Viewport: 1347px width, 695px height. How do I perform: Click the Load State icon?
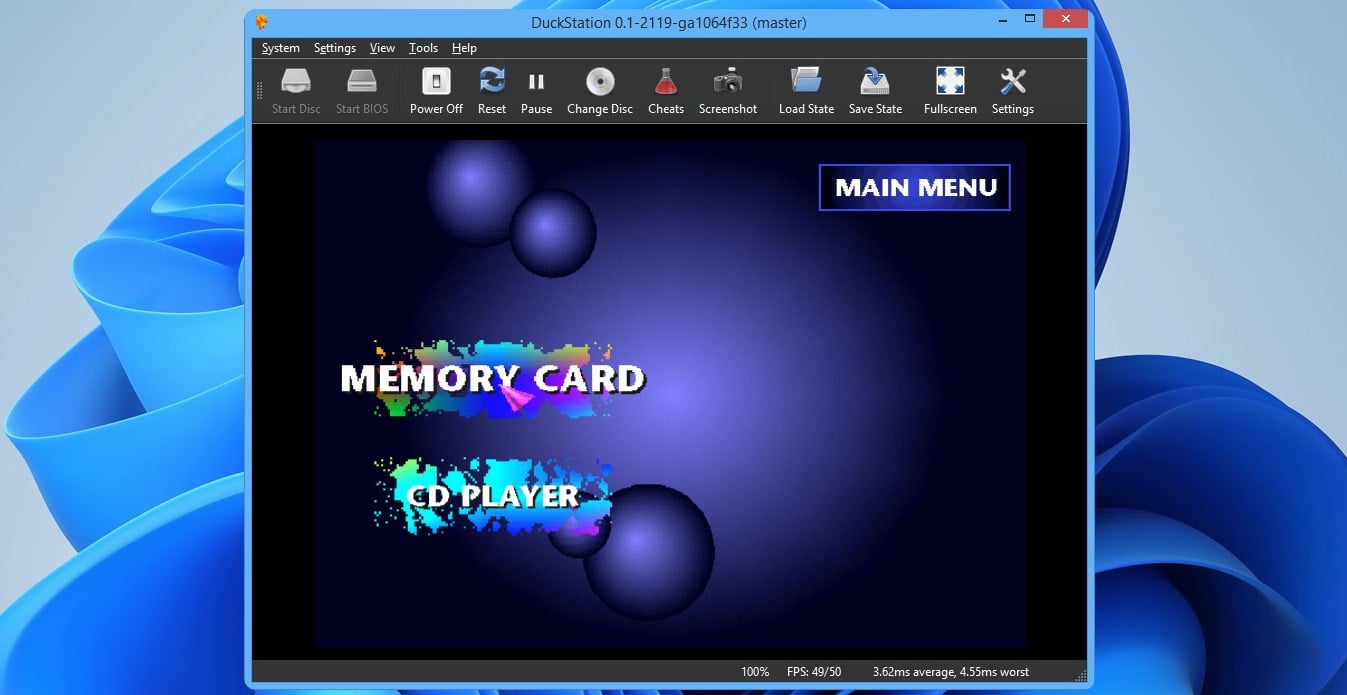point(806,91)
